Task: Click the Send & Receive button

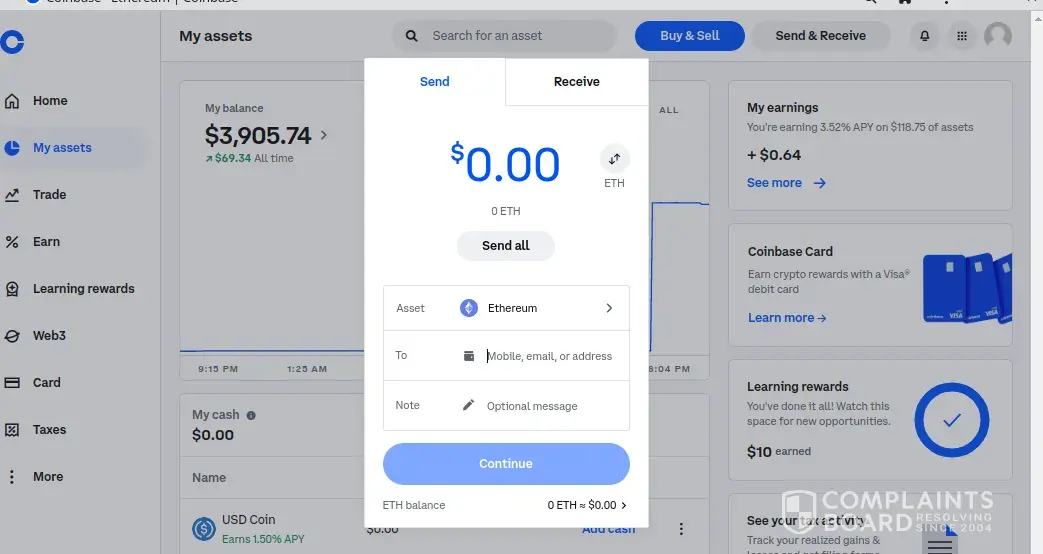Action: coord(820,36)
